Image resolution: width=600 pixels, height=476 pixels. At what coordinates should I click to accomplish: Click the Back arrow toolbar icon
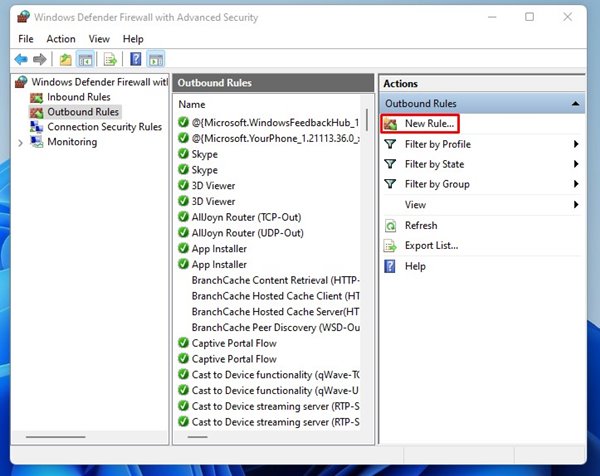(21, 59)
